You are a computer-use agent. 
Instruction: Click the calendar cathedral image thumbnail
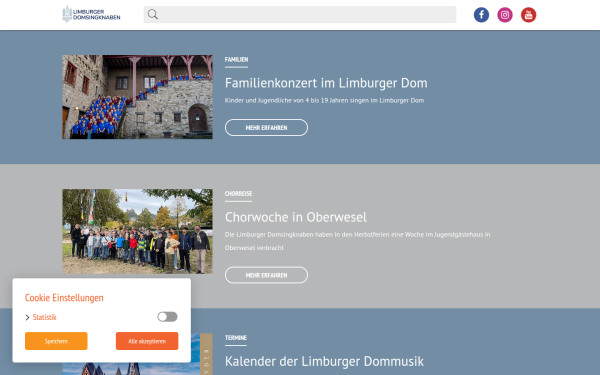137,354
